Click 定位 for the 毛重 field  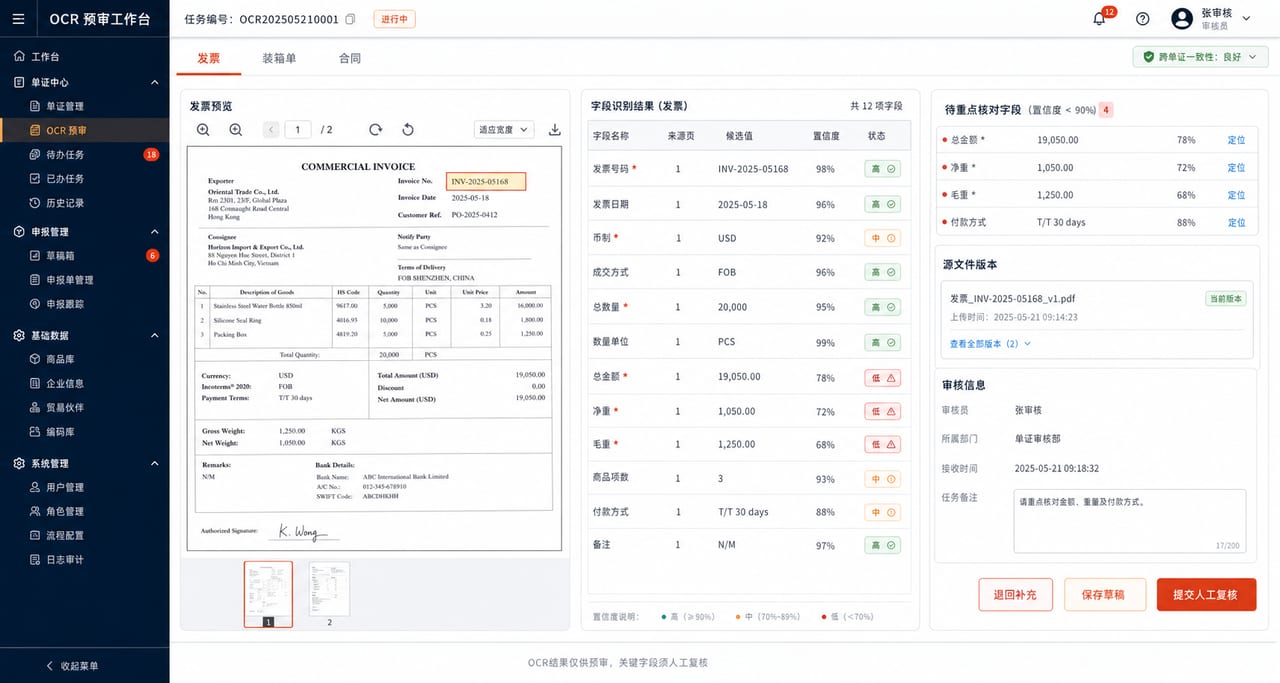pyautogui.click(x=1236, y=195)
